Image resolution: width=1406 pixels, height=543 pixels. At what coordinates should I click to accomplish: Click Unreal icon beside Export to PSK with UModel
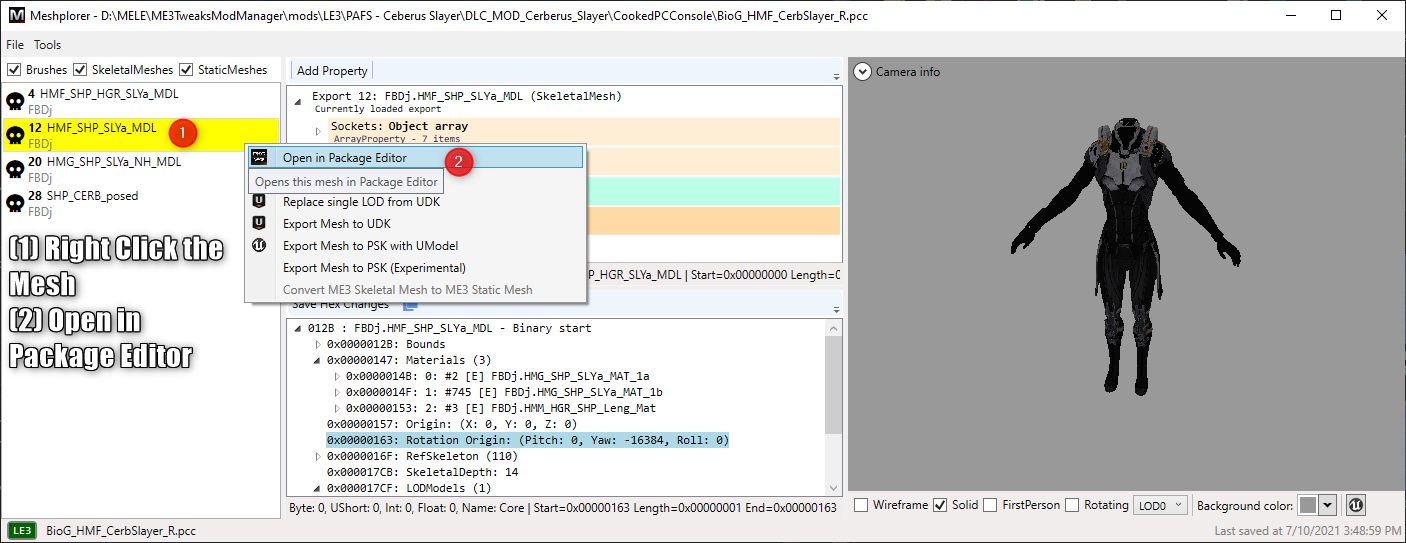[x=260, y=245]
